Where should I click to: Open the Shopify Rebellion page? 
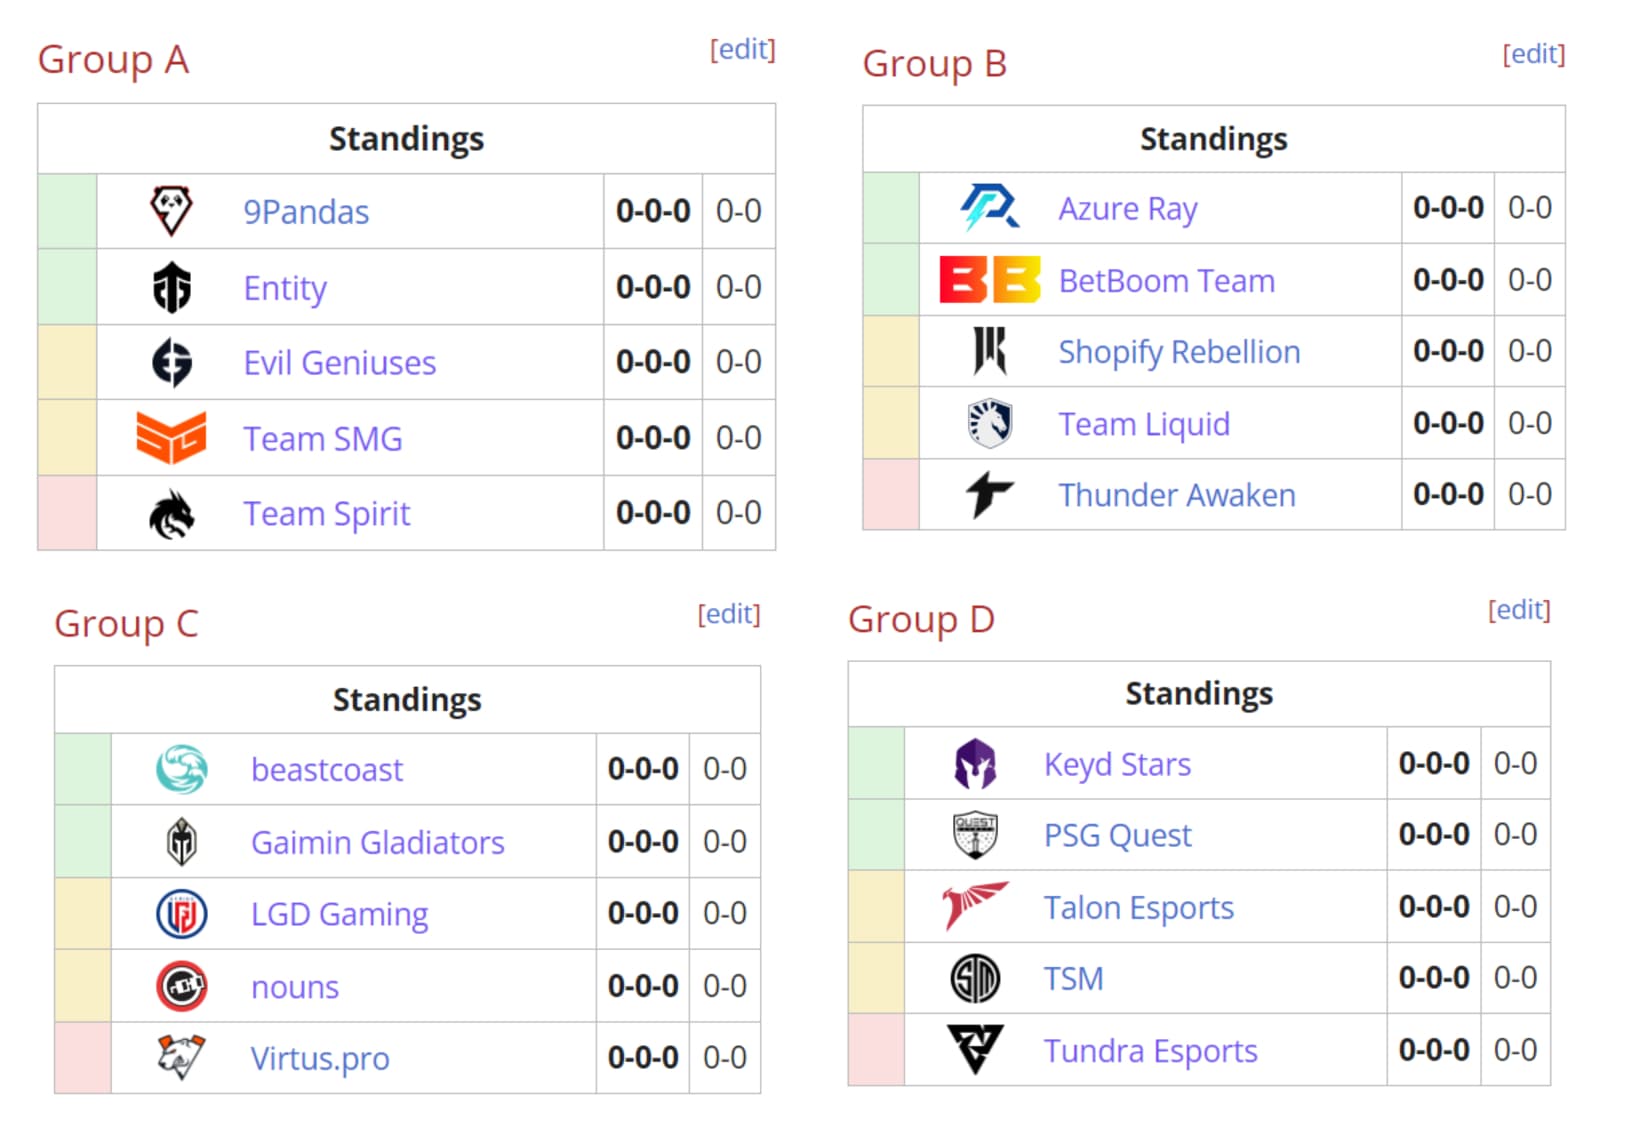pos(1180,352)
